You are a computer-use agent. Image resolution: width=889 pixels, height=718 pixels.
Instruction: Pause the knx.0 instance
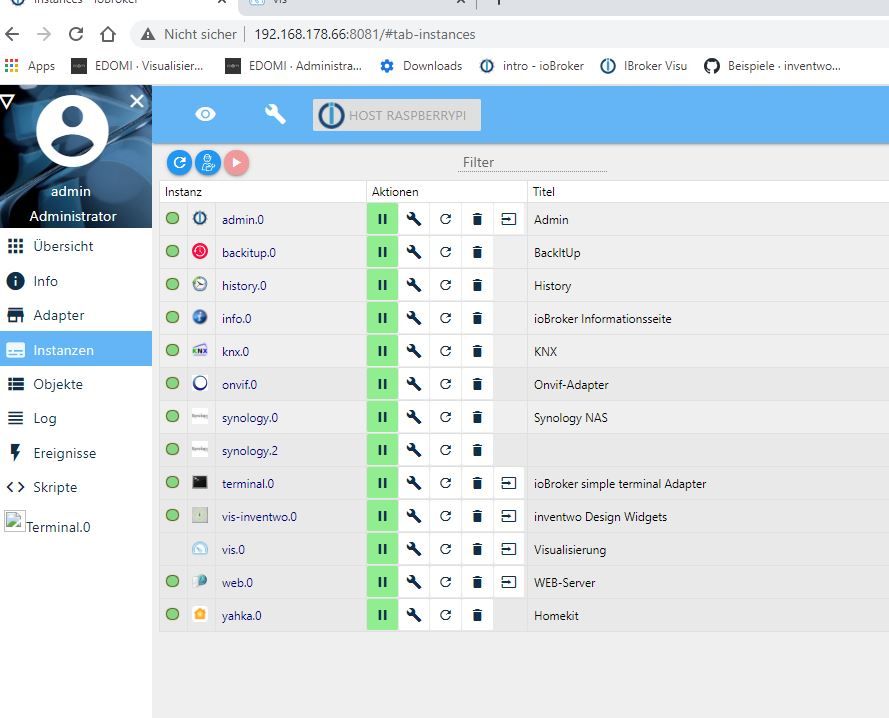coord(382,351)
